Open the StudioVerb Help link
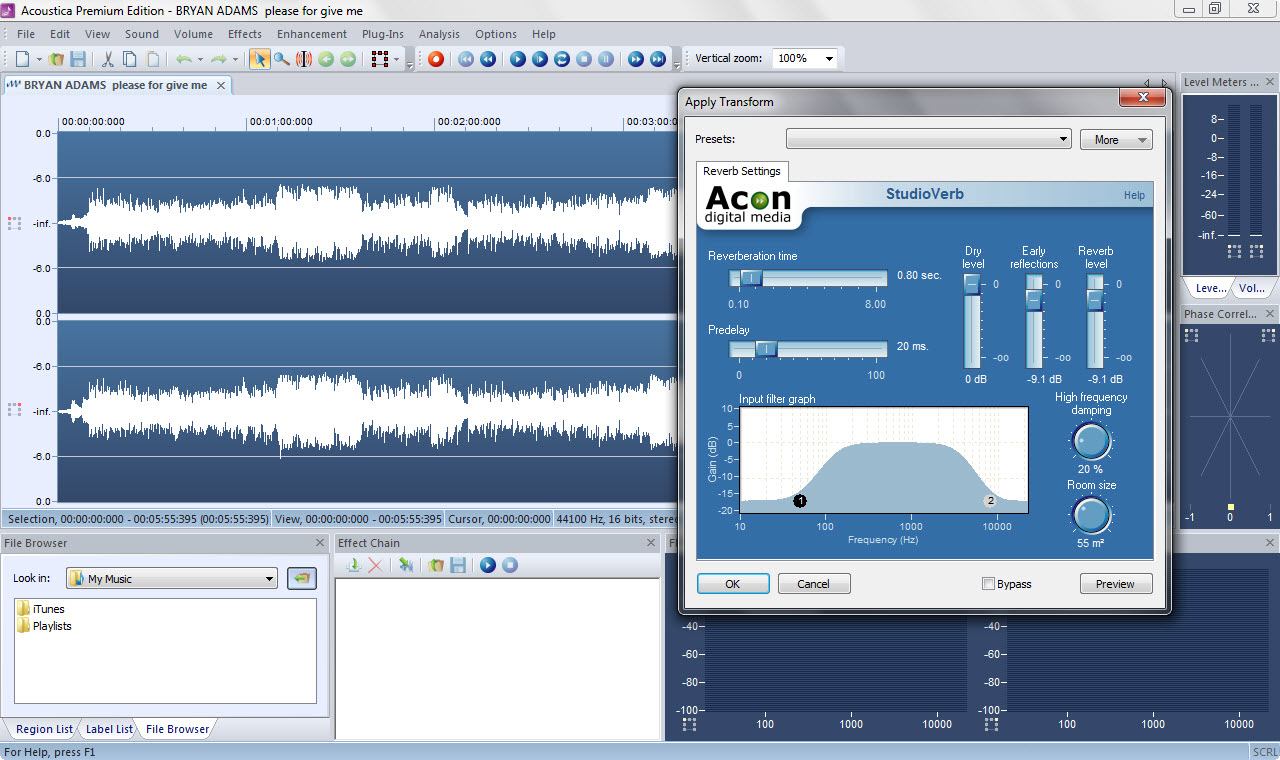The image size is (1280, 760). click(1134, 195)
